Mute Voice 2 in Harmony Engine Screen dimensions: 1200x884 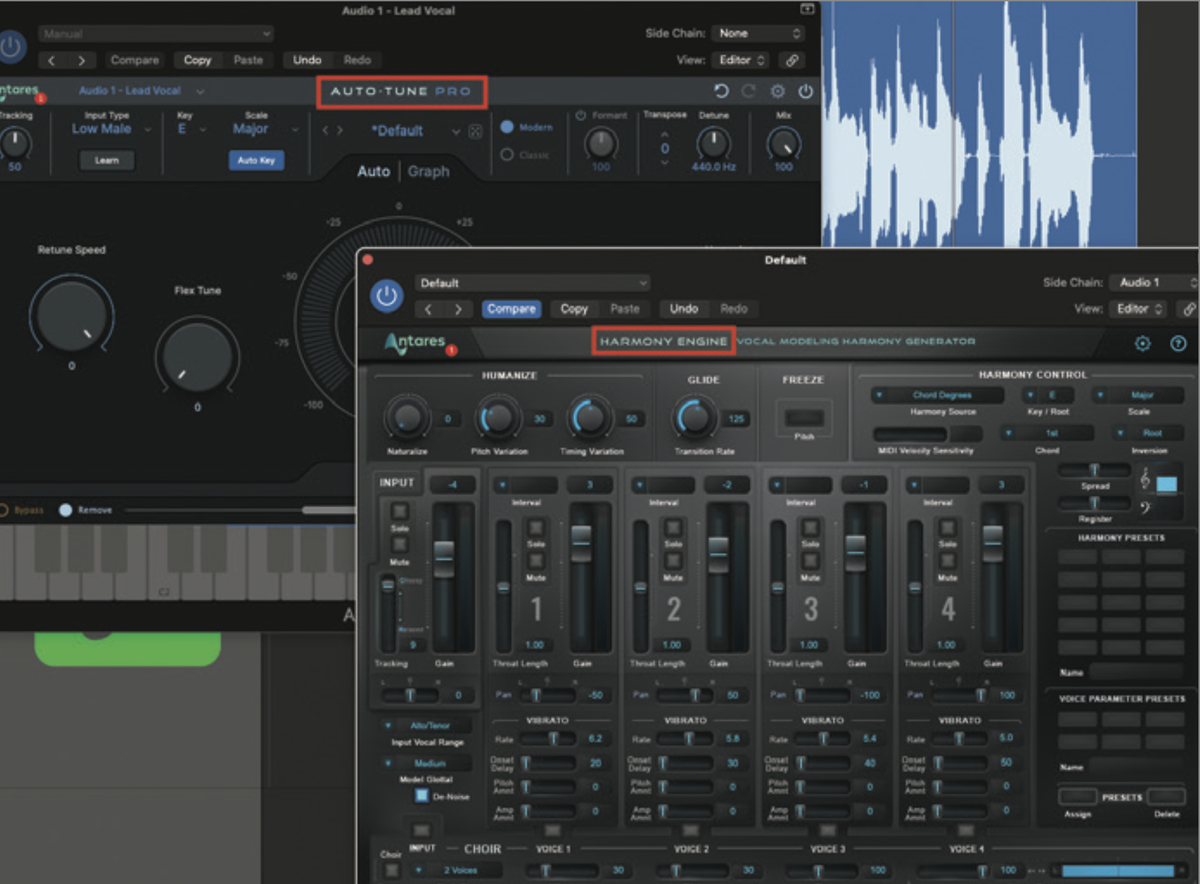675,560
